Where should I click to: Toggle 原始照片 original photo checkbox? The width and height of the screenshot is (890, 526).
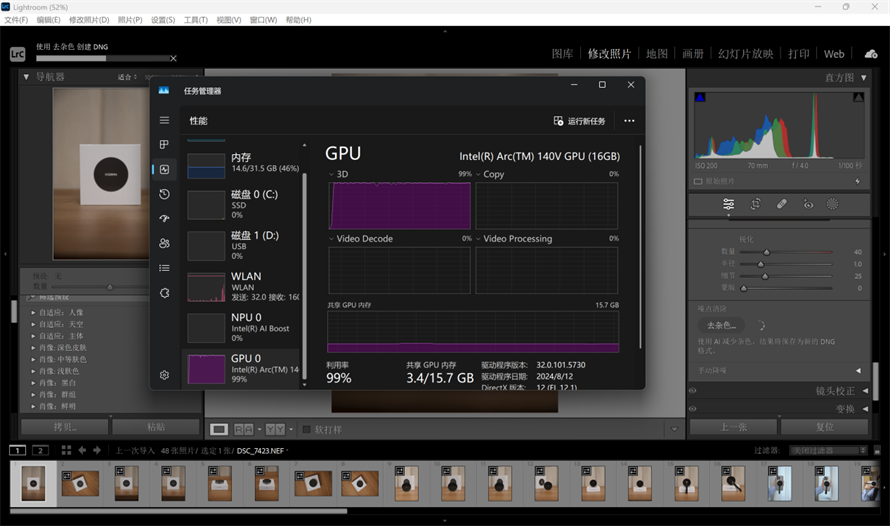698,182
